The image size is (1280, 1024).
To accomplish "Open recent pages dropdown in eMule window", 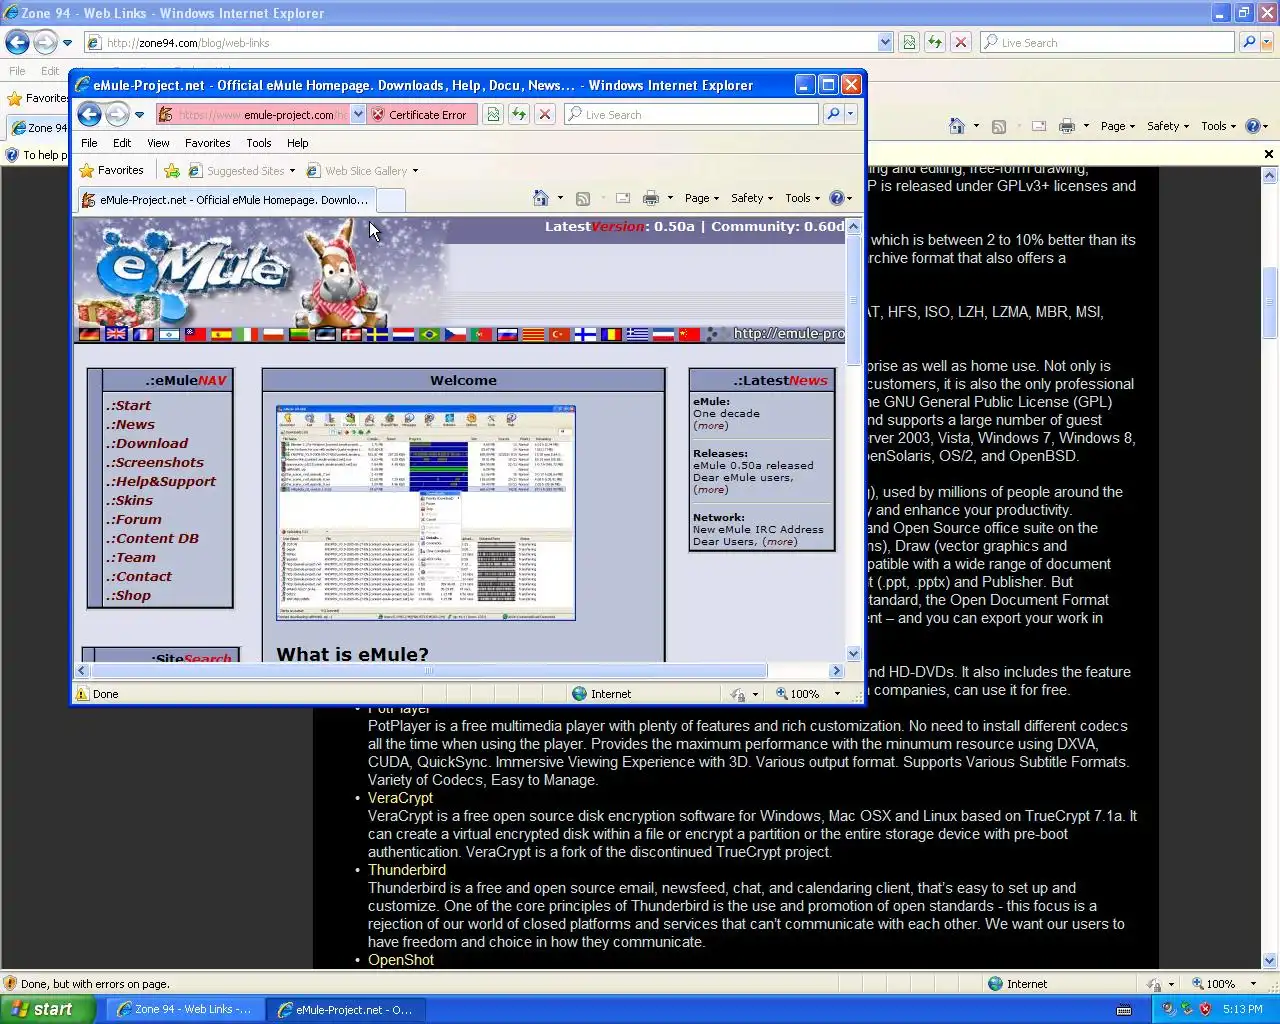I will point(139,115).
